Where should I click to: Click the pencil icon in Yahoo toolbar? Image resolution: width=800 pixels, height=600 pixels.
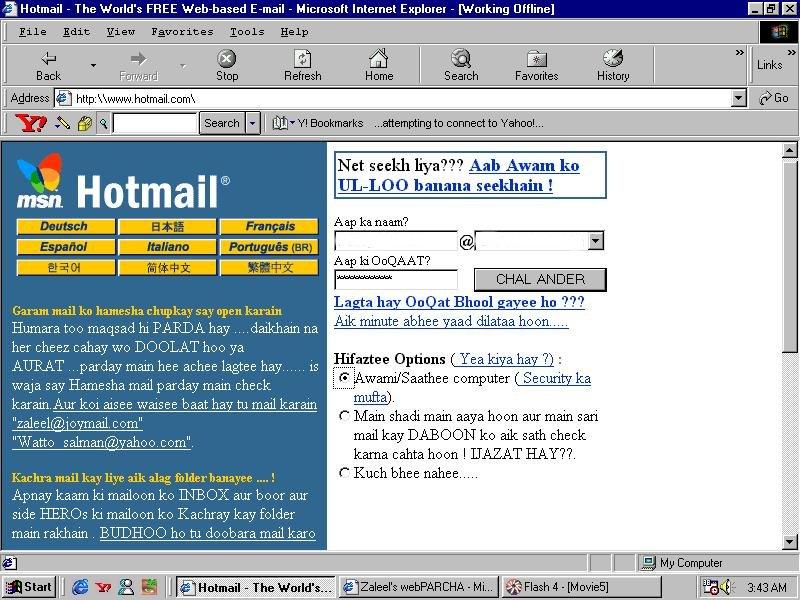(63, 123)
